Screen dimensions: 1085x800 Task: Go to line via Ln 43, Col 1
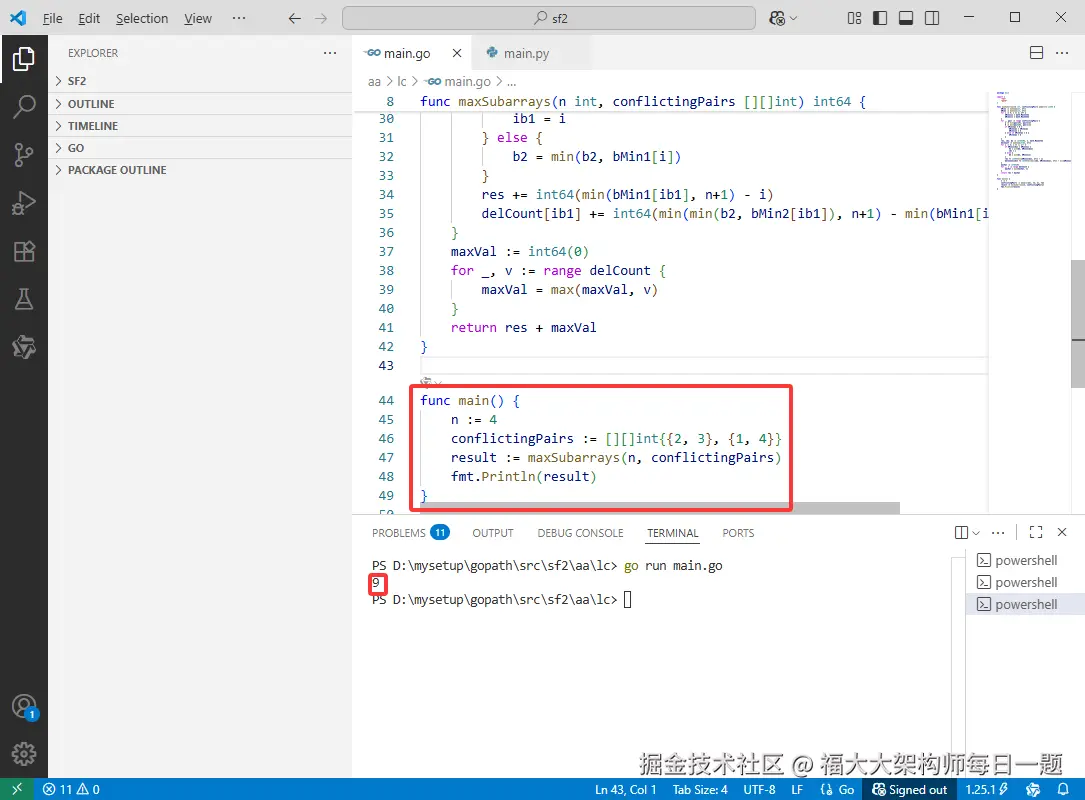[x=626, y=789]
